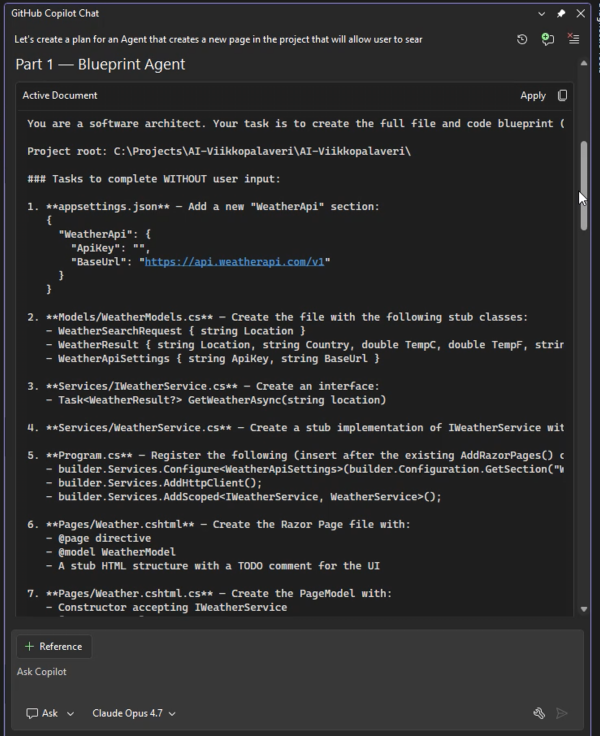Viewport: 600px width, 736px height.
Task: Click the '**appsettings.json**' task line
Action: [203, 207]
